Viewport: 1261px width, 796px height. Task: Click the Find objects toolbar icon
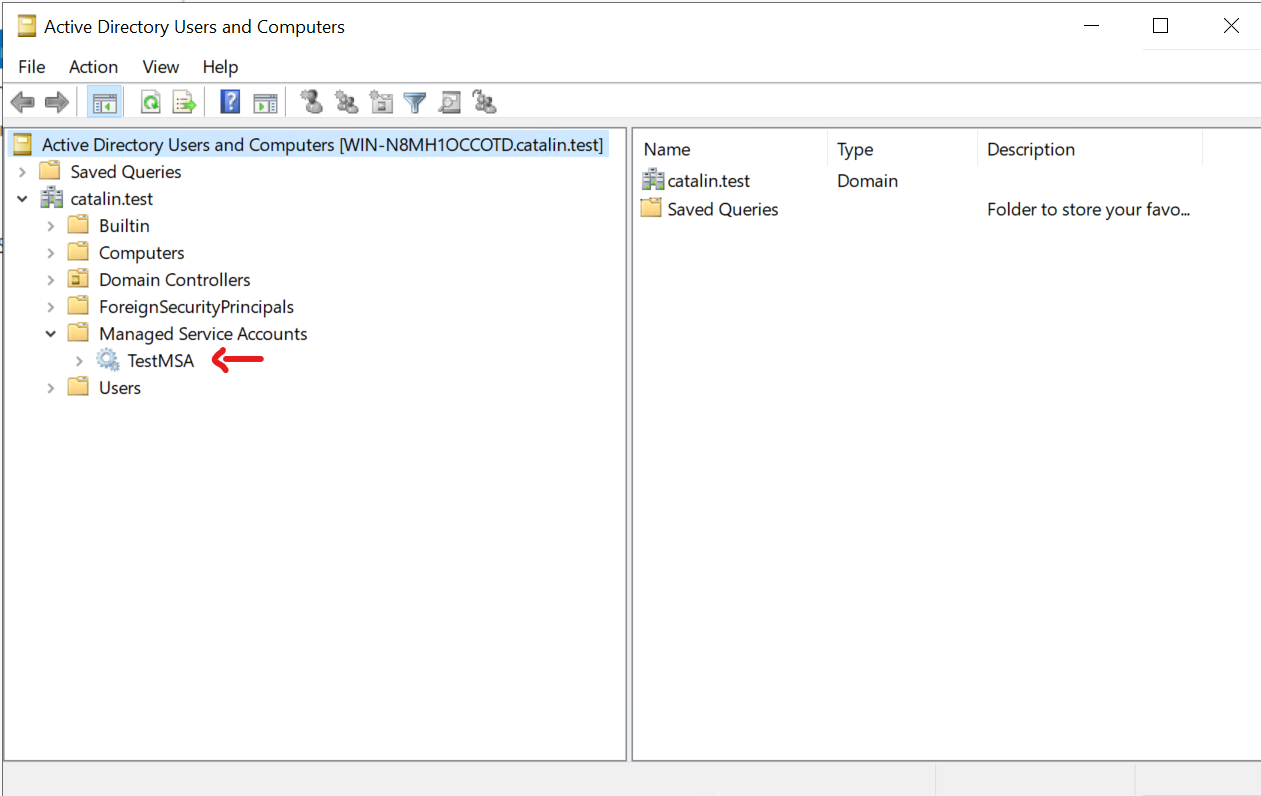coord(450,102)
